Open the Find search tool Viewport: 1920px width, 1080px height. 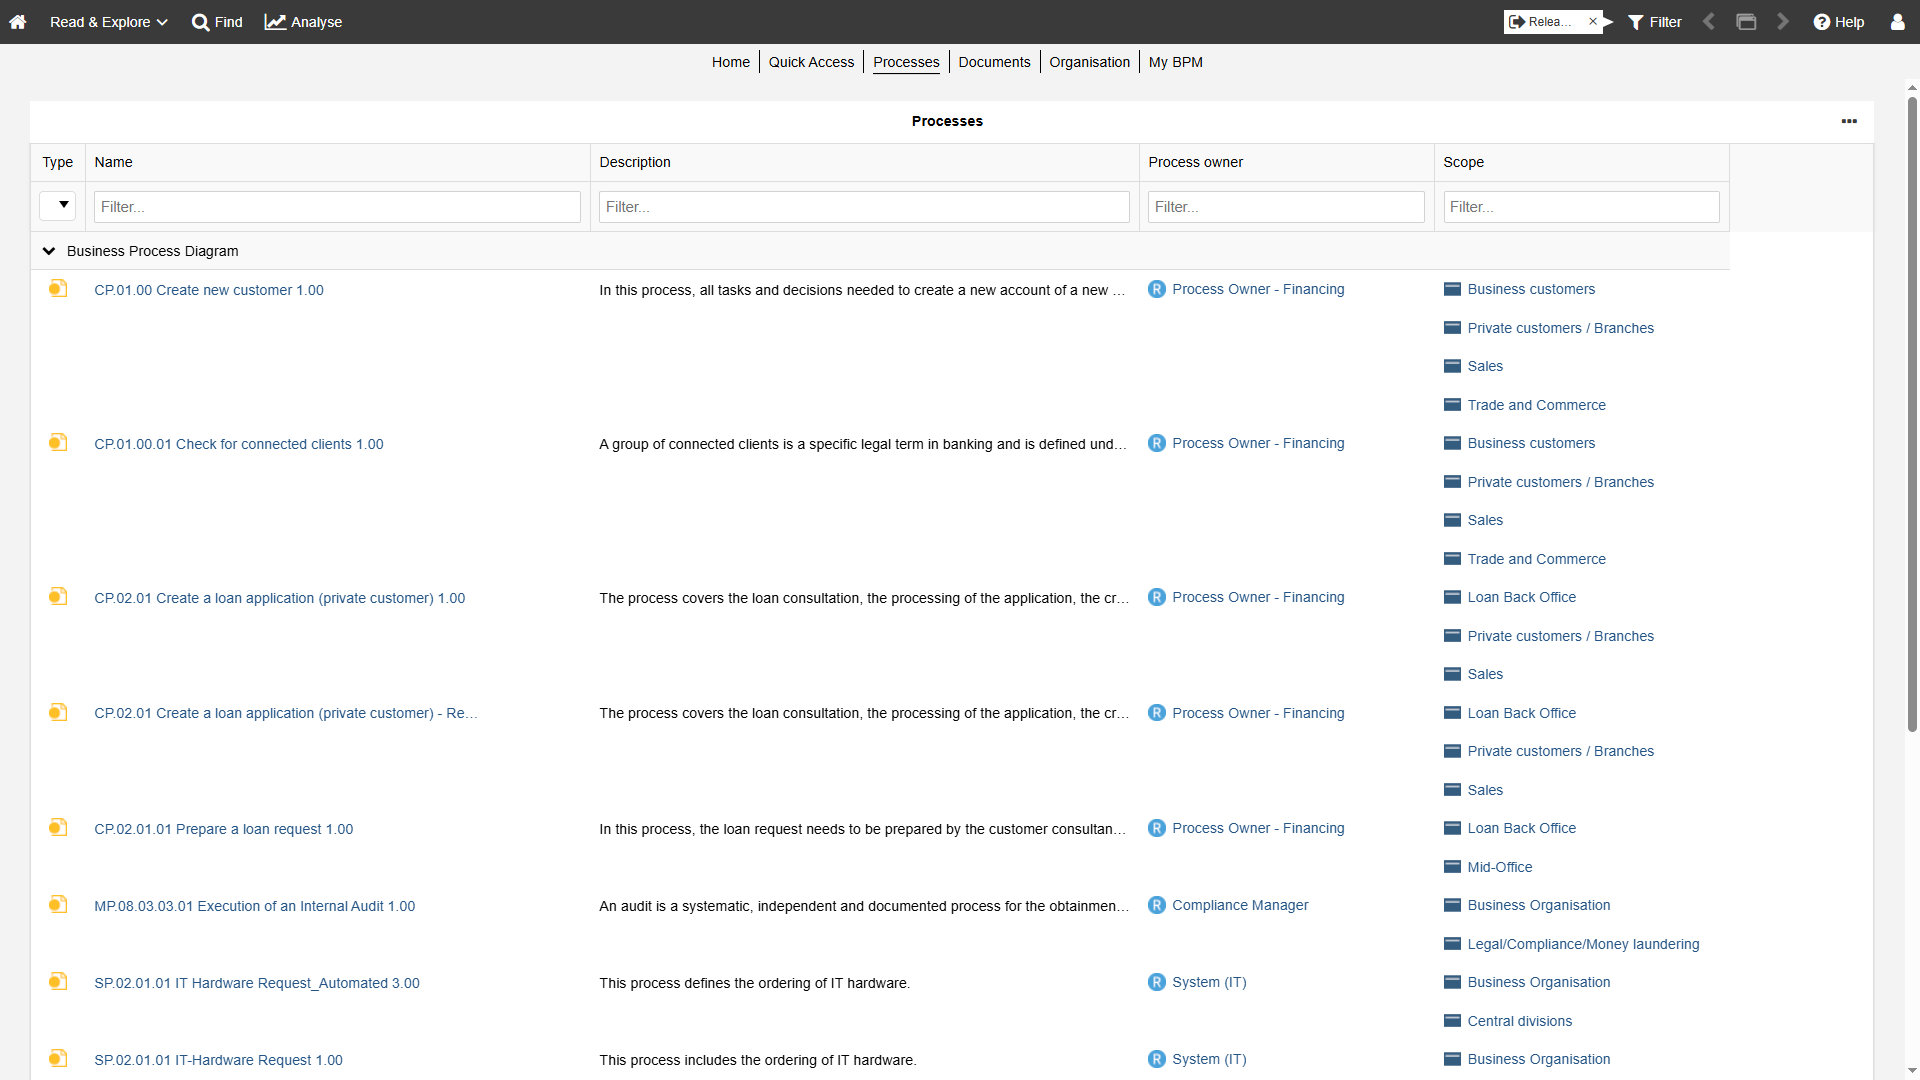pos(217,22)
